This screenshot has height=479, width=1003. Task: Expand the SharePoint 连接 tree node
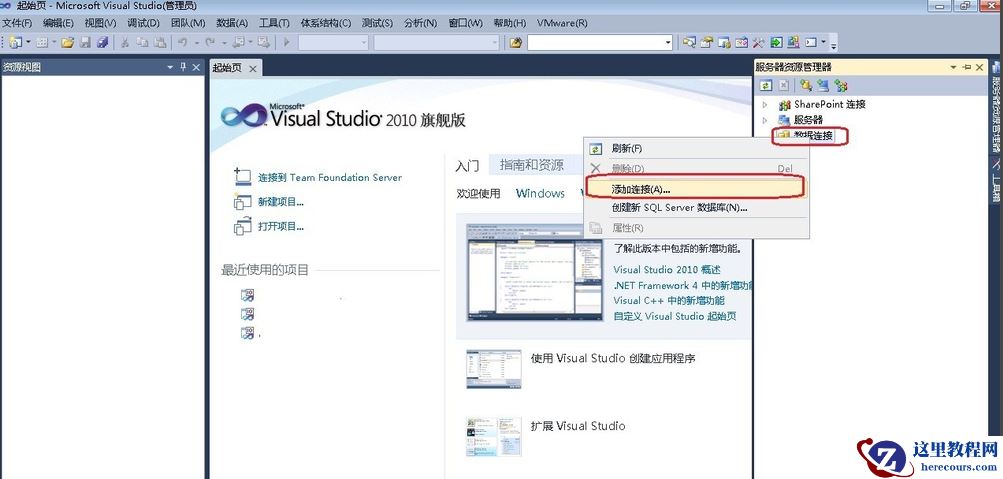click(x=765, y=104)
